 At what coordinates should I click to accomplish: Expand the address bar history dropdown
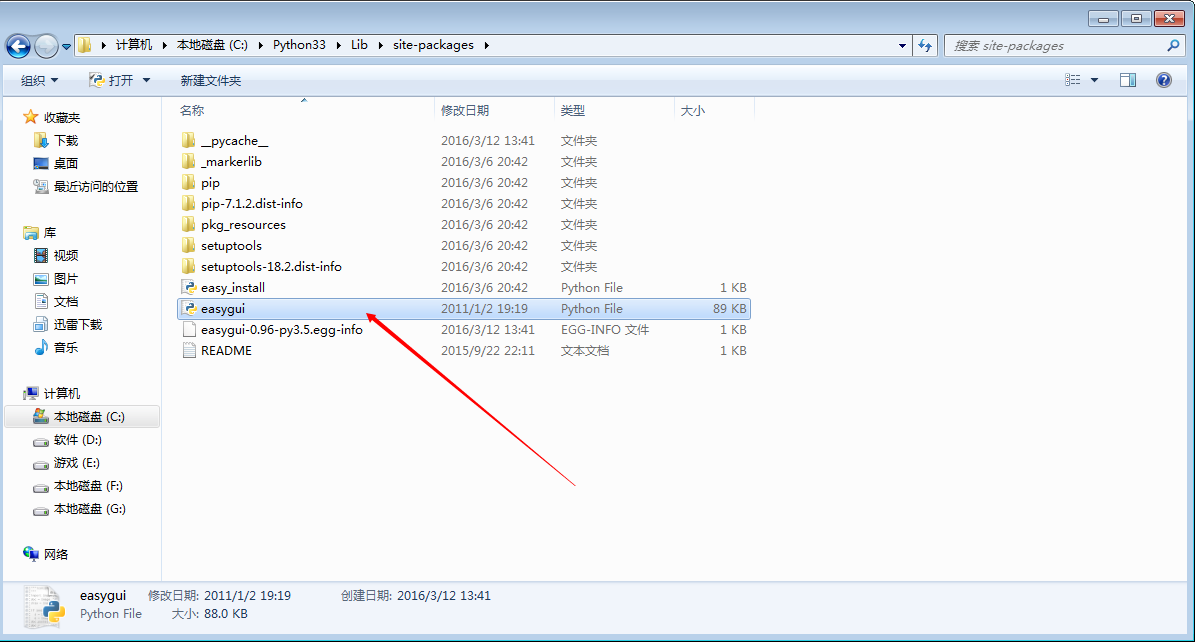pos(902,46)
